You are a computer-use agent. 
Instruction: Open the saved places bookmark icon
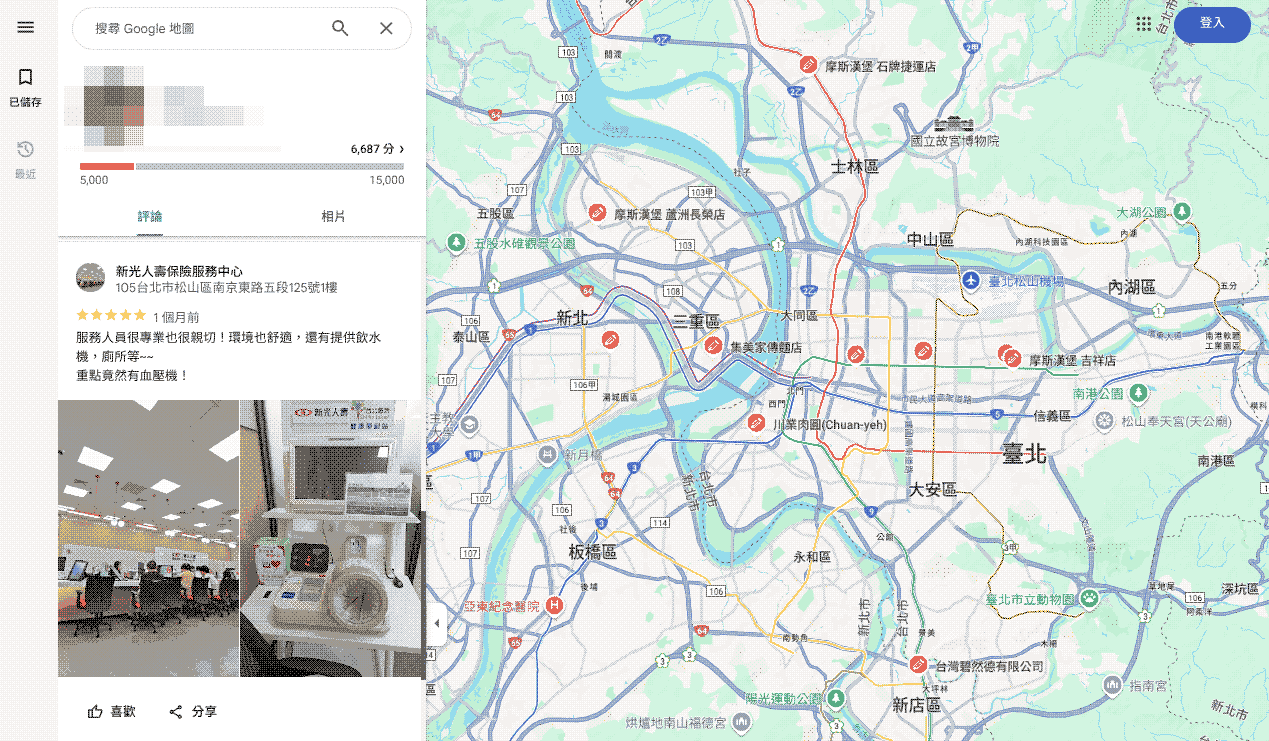[26, 78]
